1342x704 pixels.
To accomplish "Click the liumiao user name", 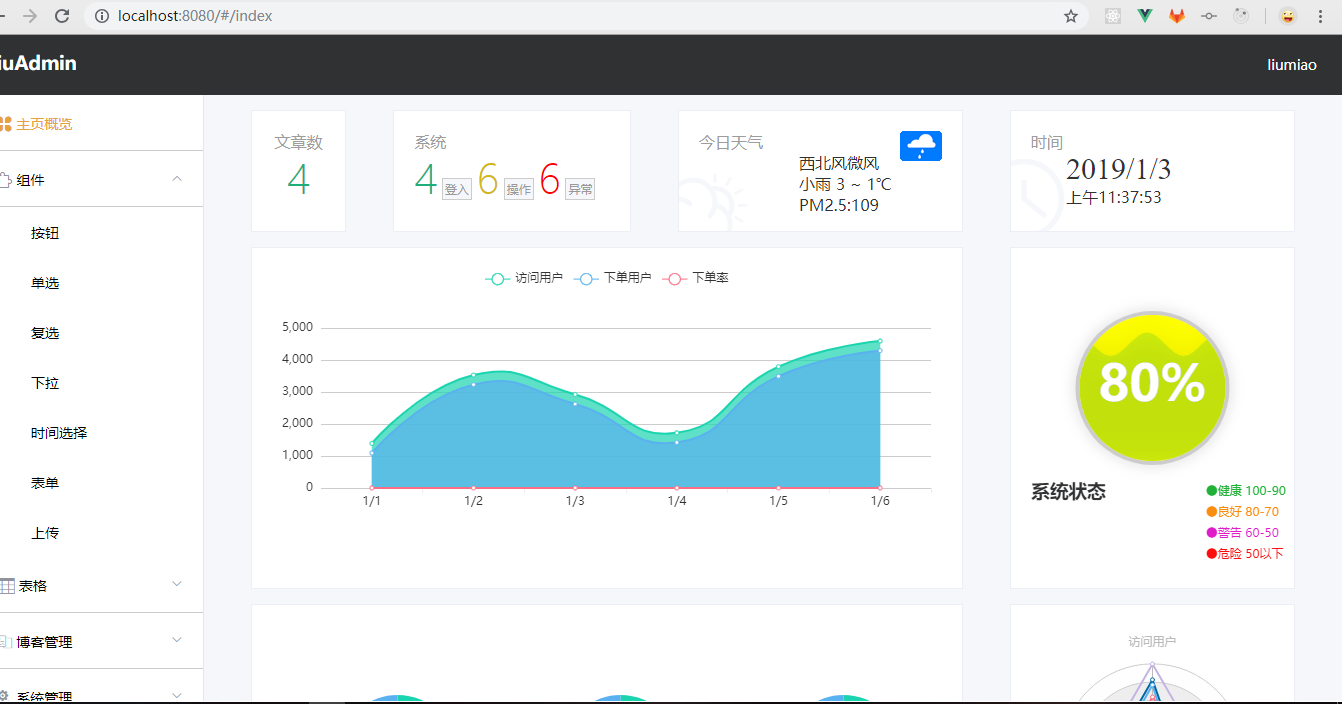I will pos(1291,64).
